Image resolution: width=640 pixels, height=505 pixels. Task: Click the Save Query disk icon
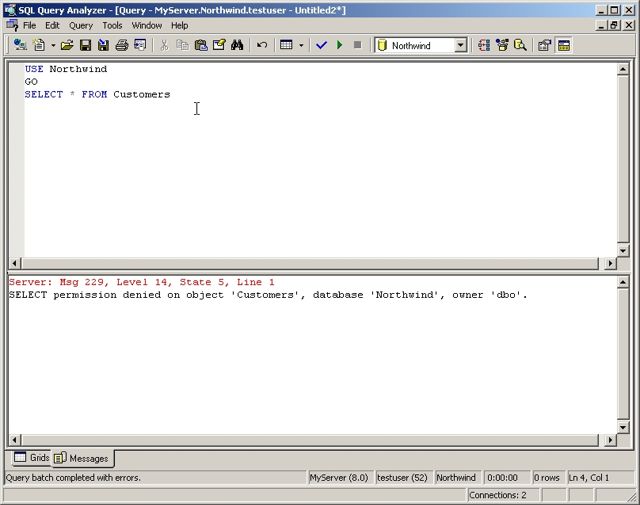point(85,45)
